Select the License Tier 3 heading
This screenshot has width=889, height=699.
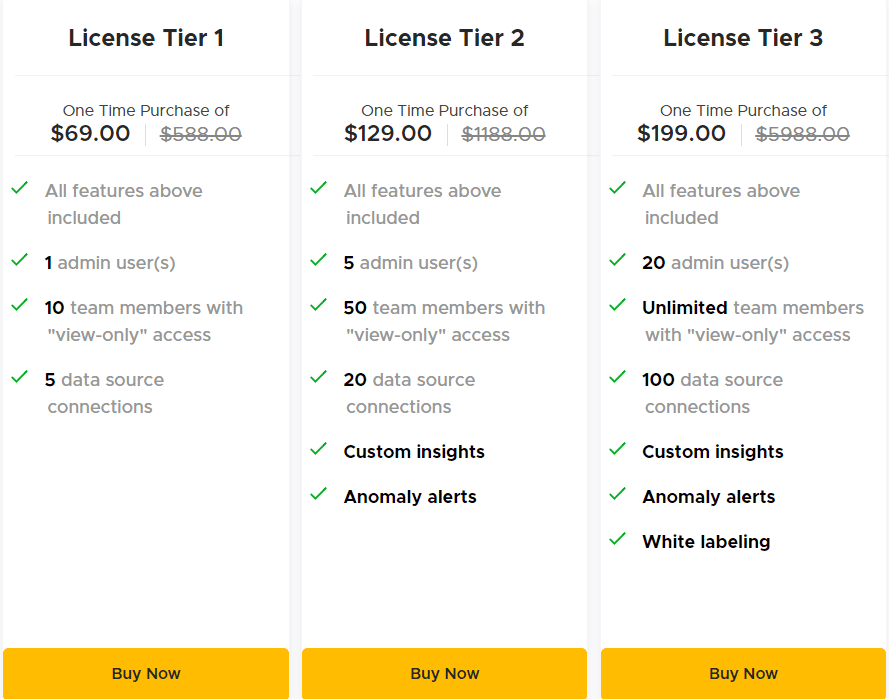[x=743, y=37]
